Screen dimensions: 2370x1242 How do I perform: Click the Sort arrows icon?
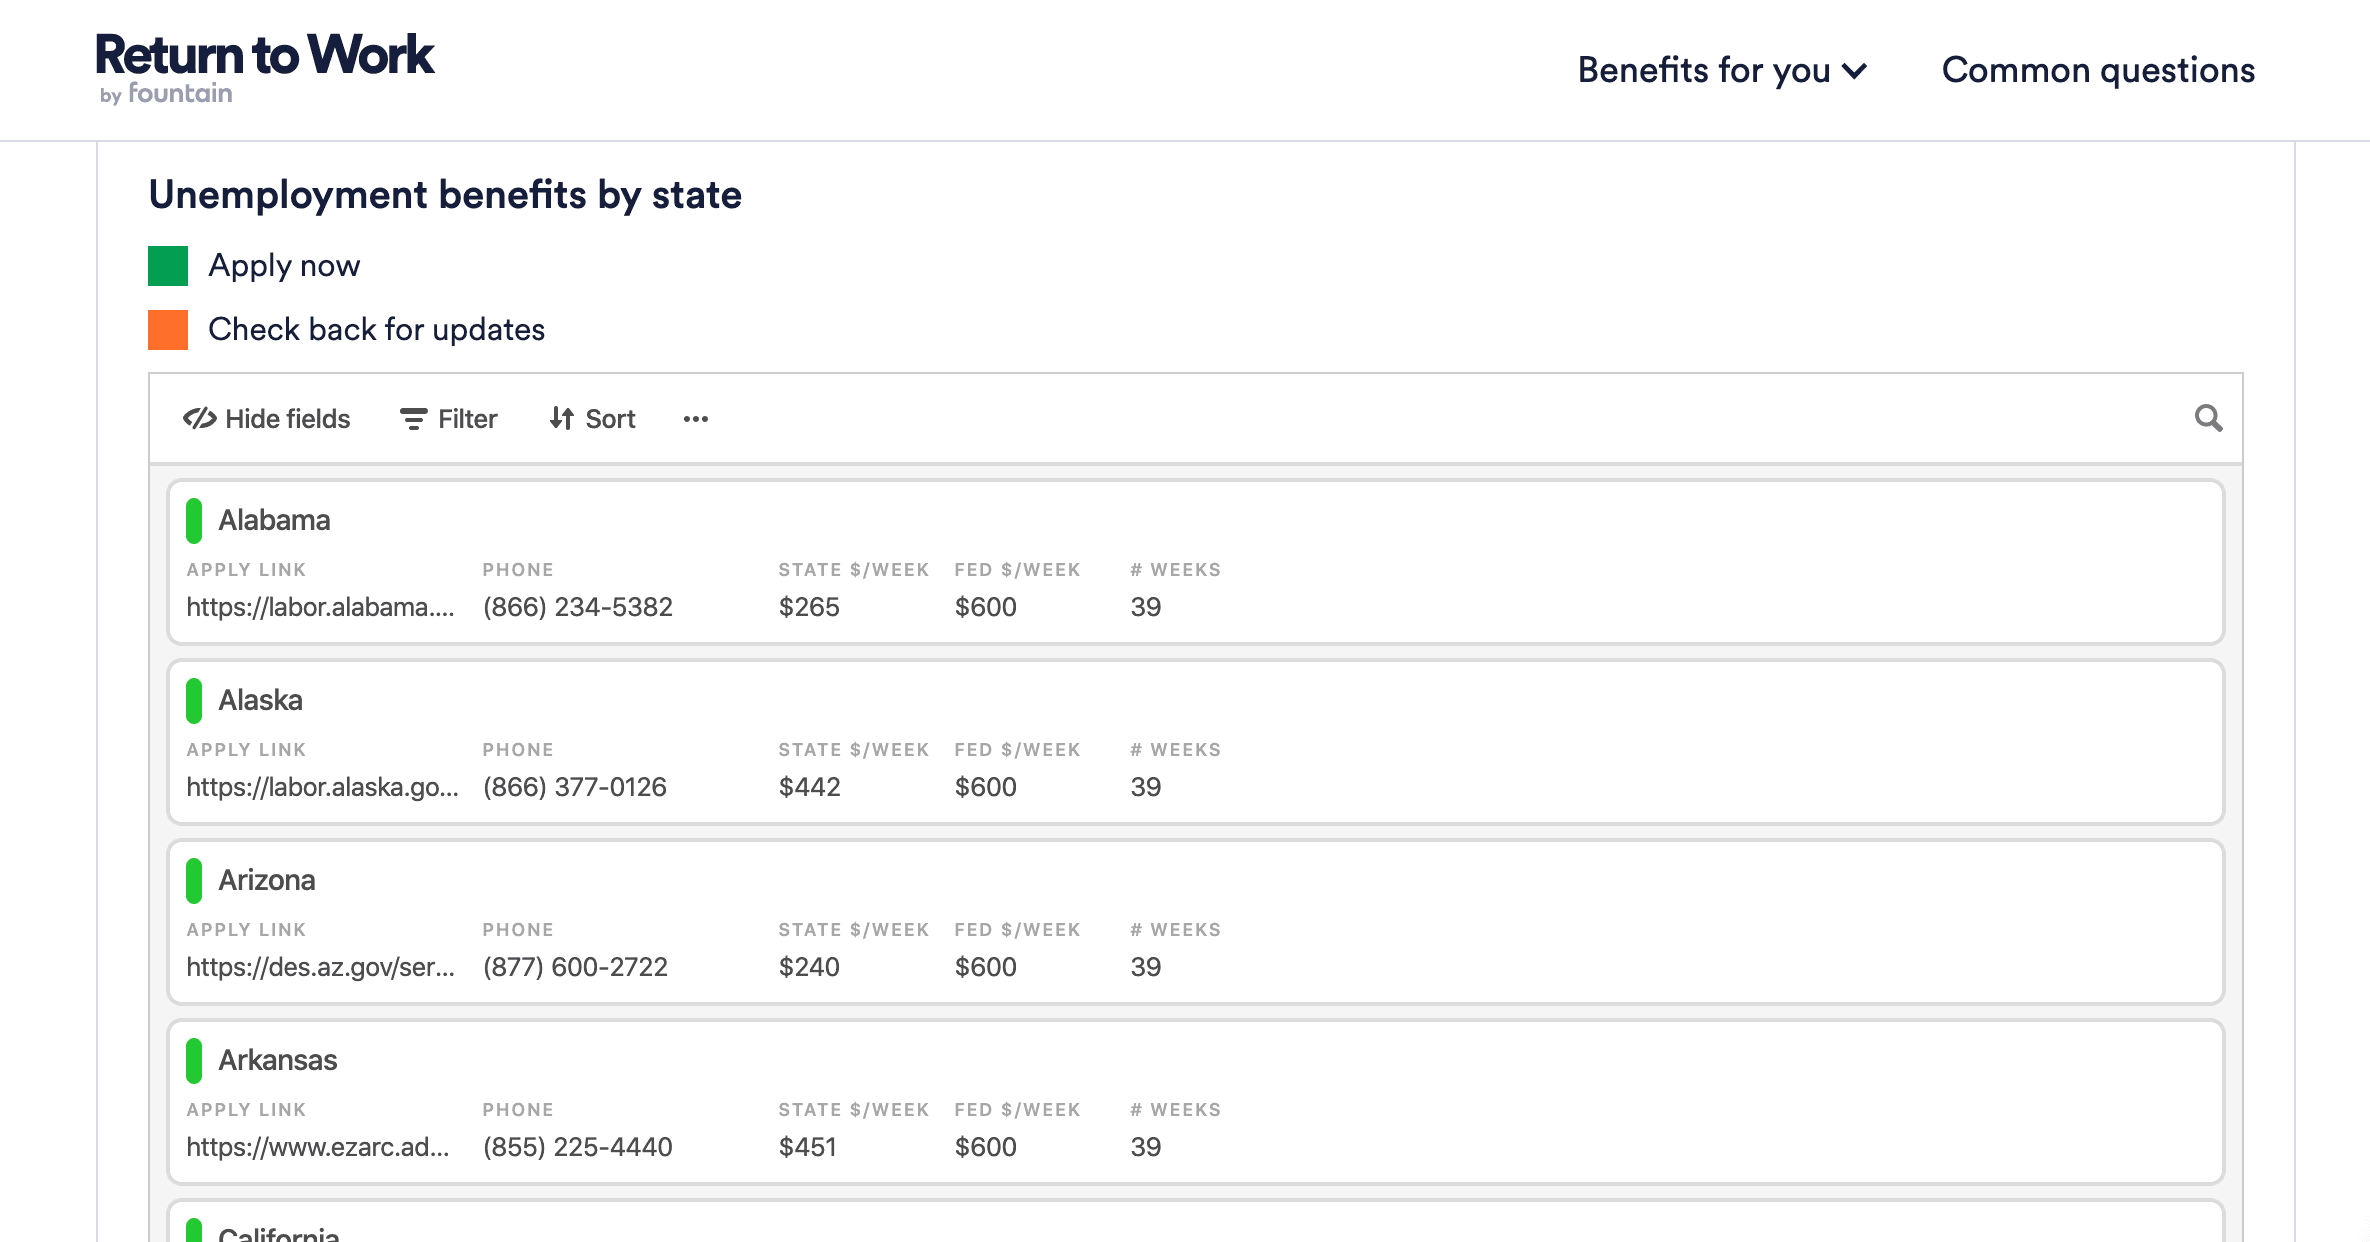coord(562,419)
